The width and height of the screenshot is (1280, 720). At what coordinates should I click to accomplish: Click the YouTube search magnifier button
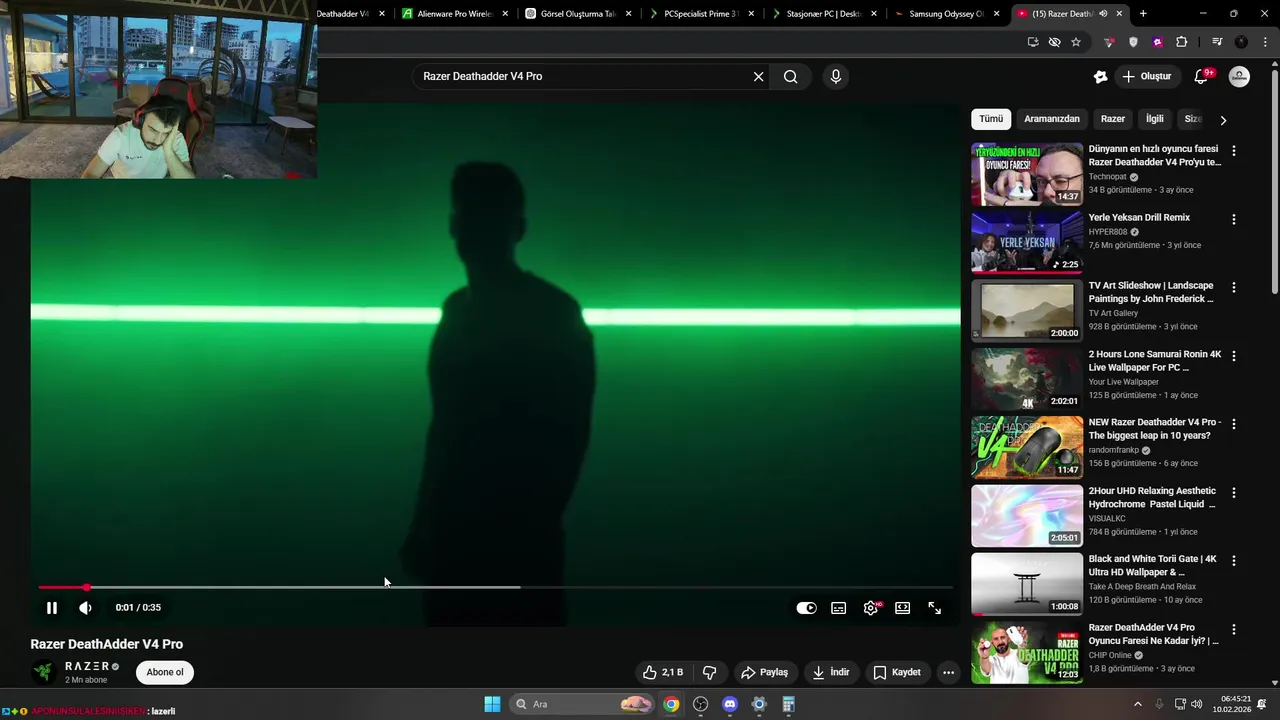(791, 76)
